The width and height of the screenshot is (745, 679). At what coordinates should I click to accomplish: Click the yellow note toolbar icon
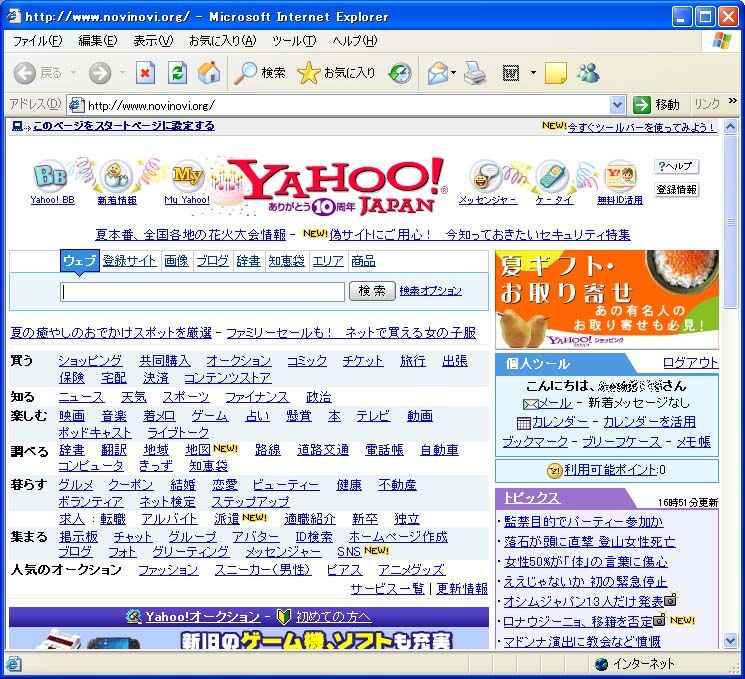coord(555,73)
